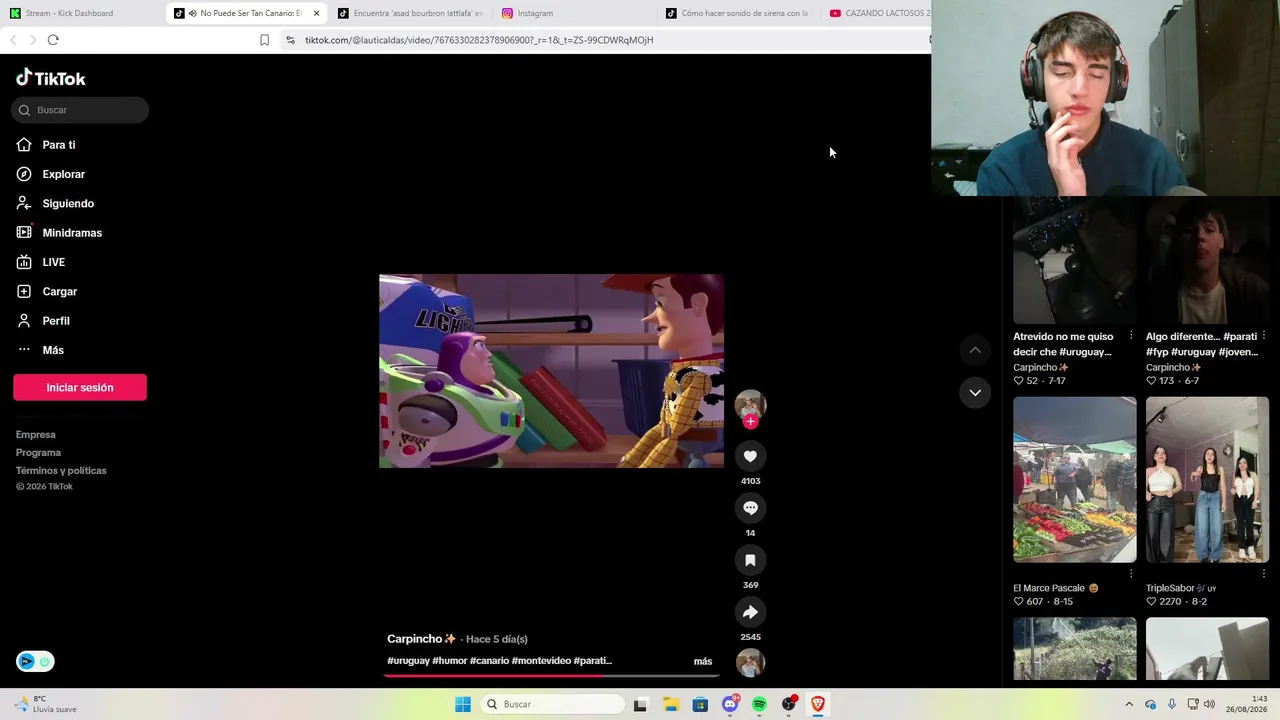1280x720 pixels.
Task: Close the 'No Puede Ser Tan Canario' tab
Action: [317, 13]
